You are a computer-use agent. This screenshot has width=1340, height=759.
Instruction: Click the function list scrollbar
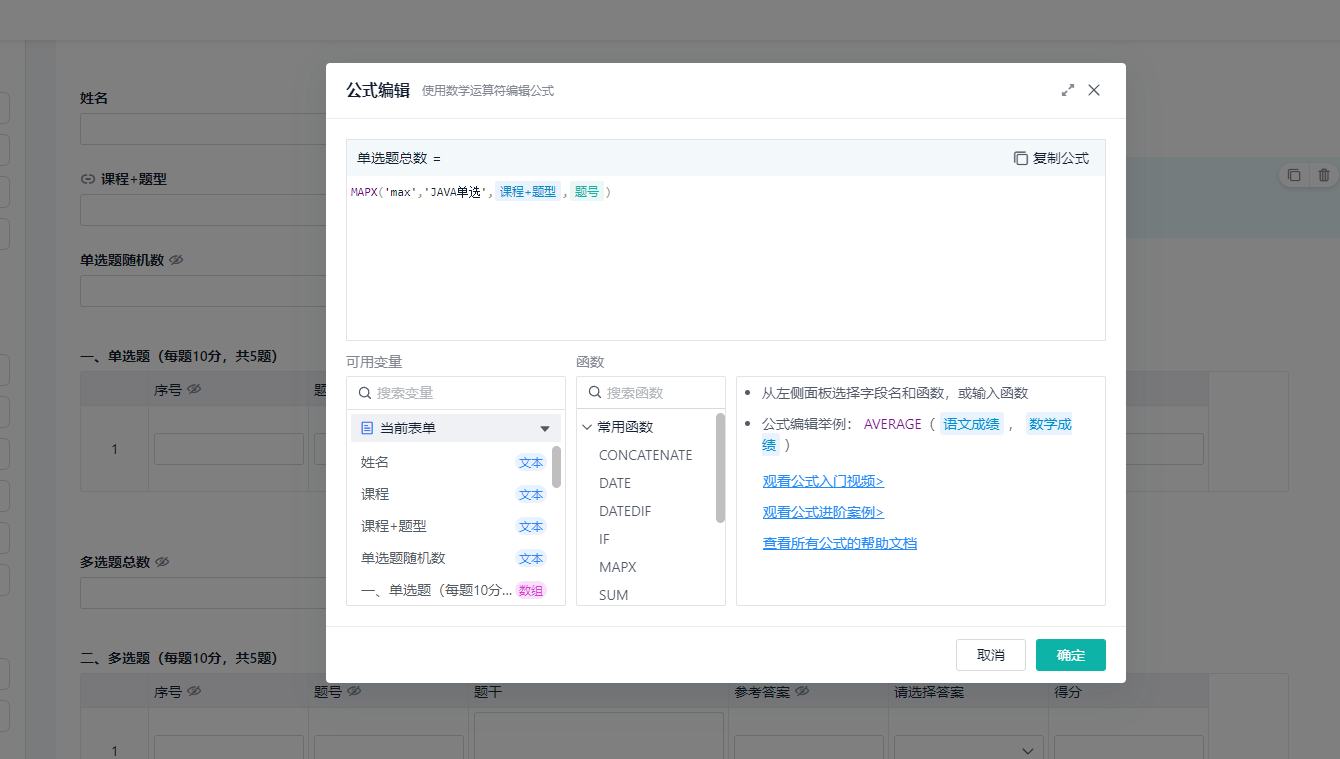coord(720,467)
